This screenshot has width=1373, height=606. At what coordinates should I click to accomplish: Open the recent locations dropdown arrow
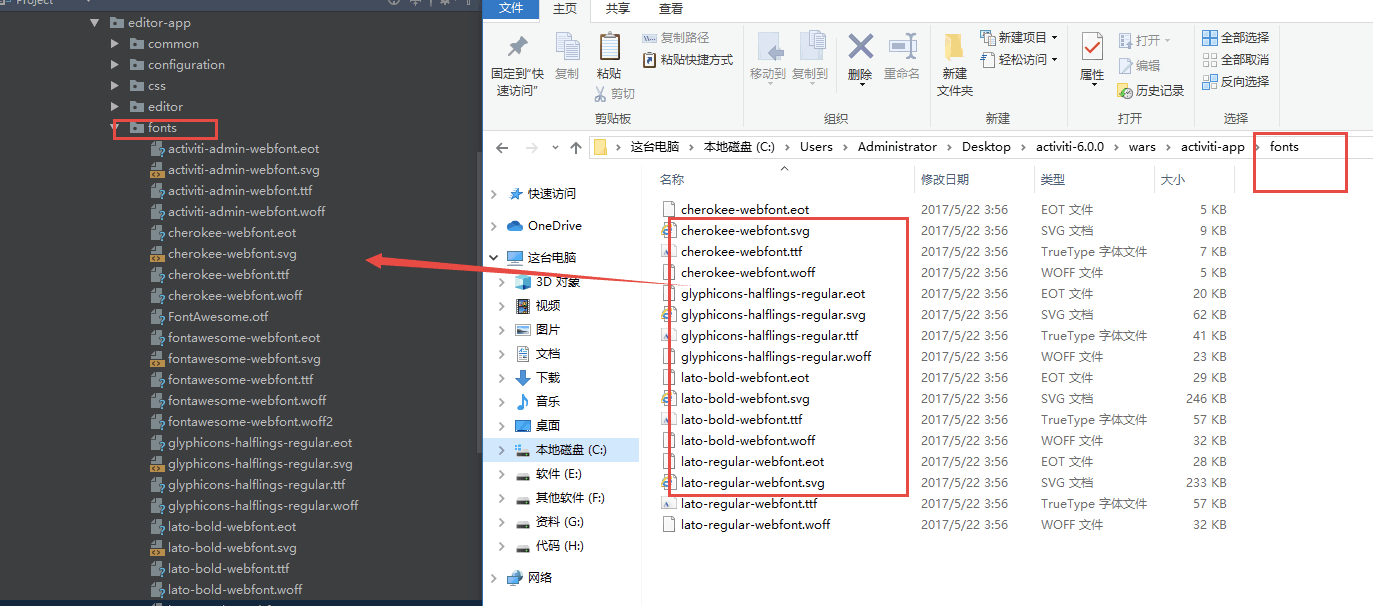[554, 148]
